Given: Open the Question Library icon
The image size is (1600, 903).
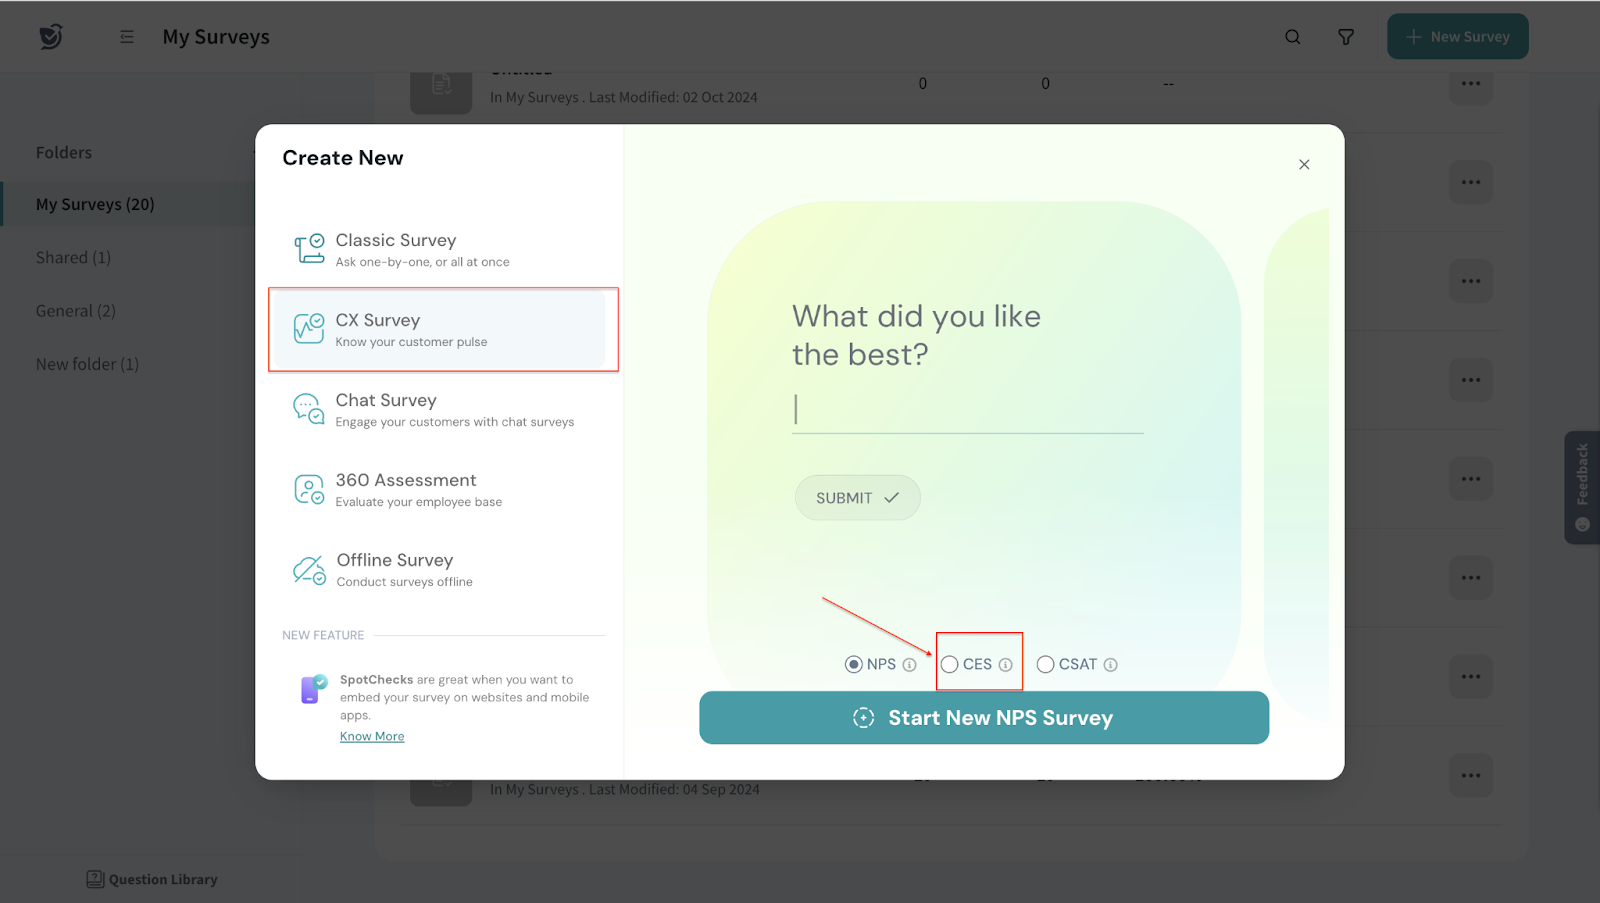Looking at the screenshot, I should pos(95,879).
